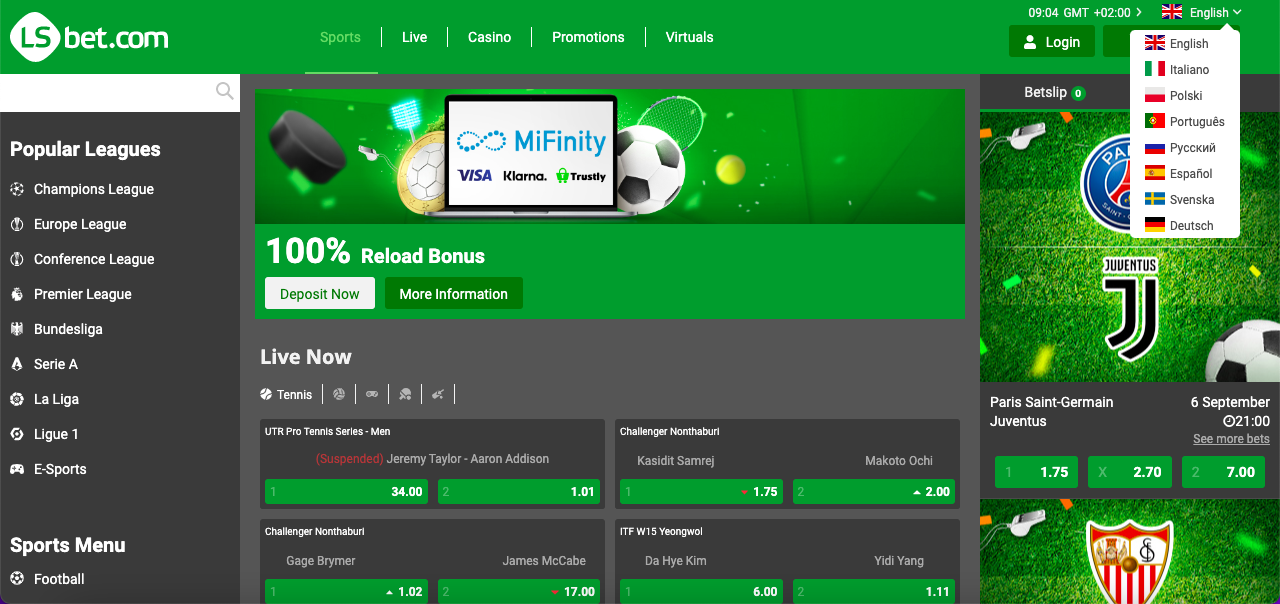Select the Premier League lion icon
The height and width of the screenshot is (604, 1280).
(x=18, y=294)
